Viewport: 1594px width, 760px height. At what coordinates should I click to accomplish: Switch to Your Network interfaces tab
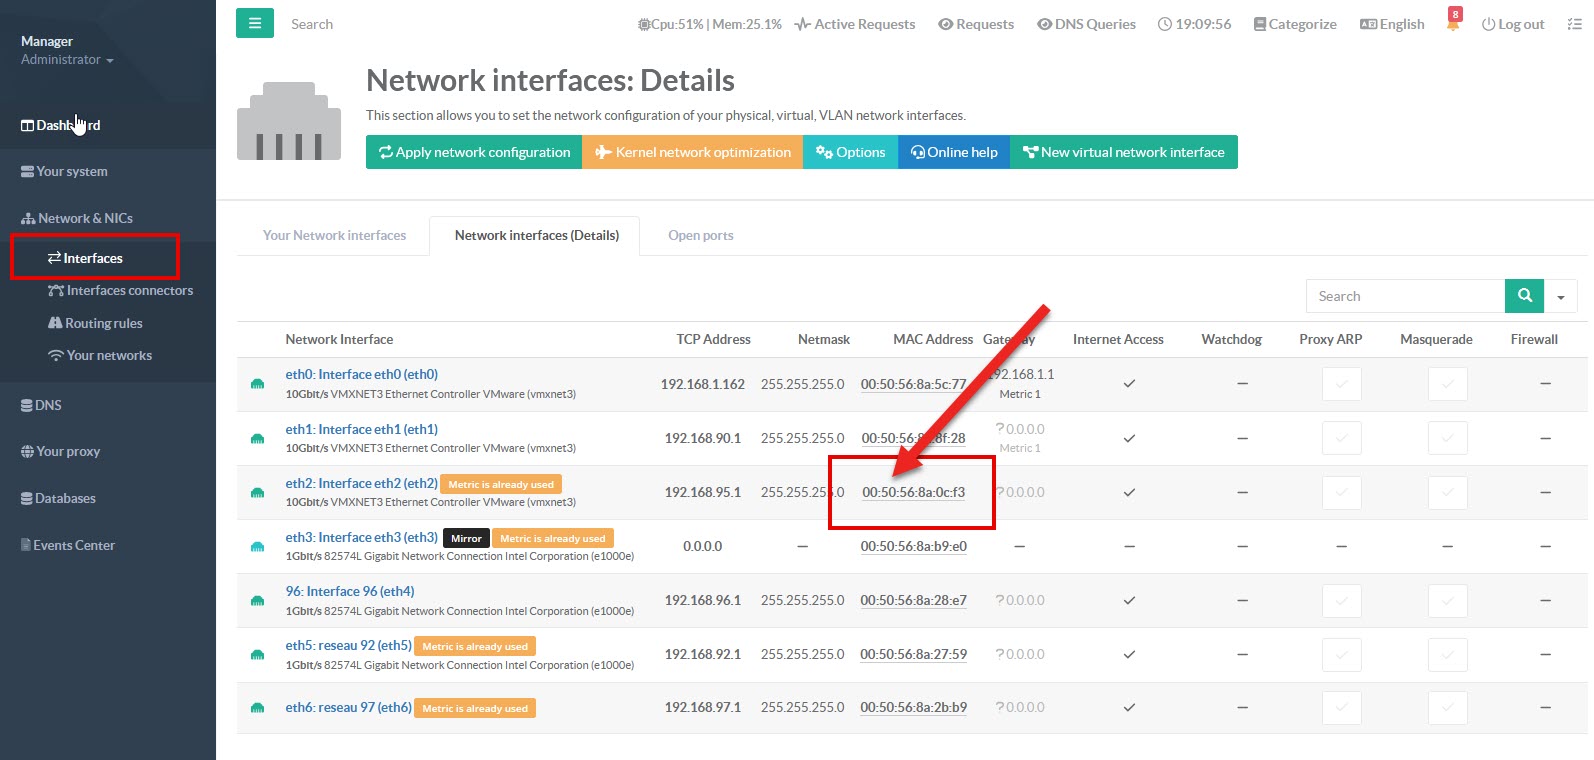point(334,236)
